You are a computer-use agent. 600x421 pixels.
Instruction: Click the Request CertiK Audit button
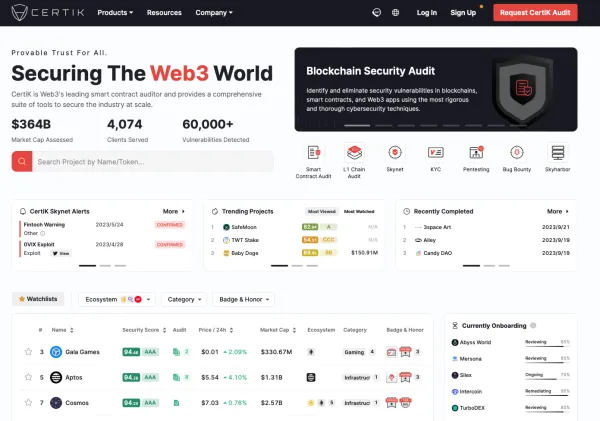pyautogui.click(x=535, y=13)
